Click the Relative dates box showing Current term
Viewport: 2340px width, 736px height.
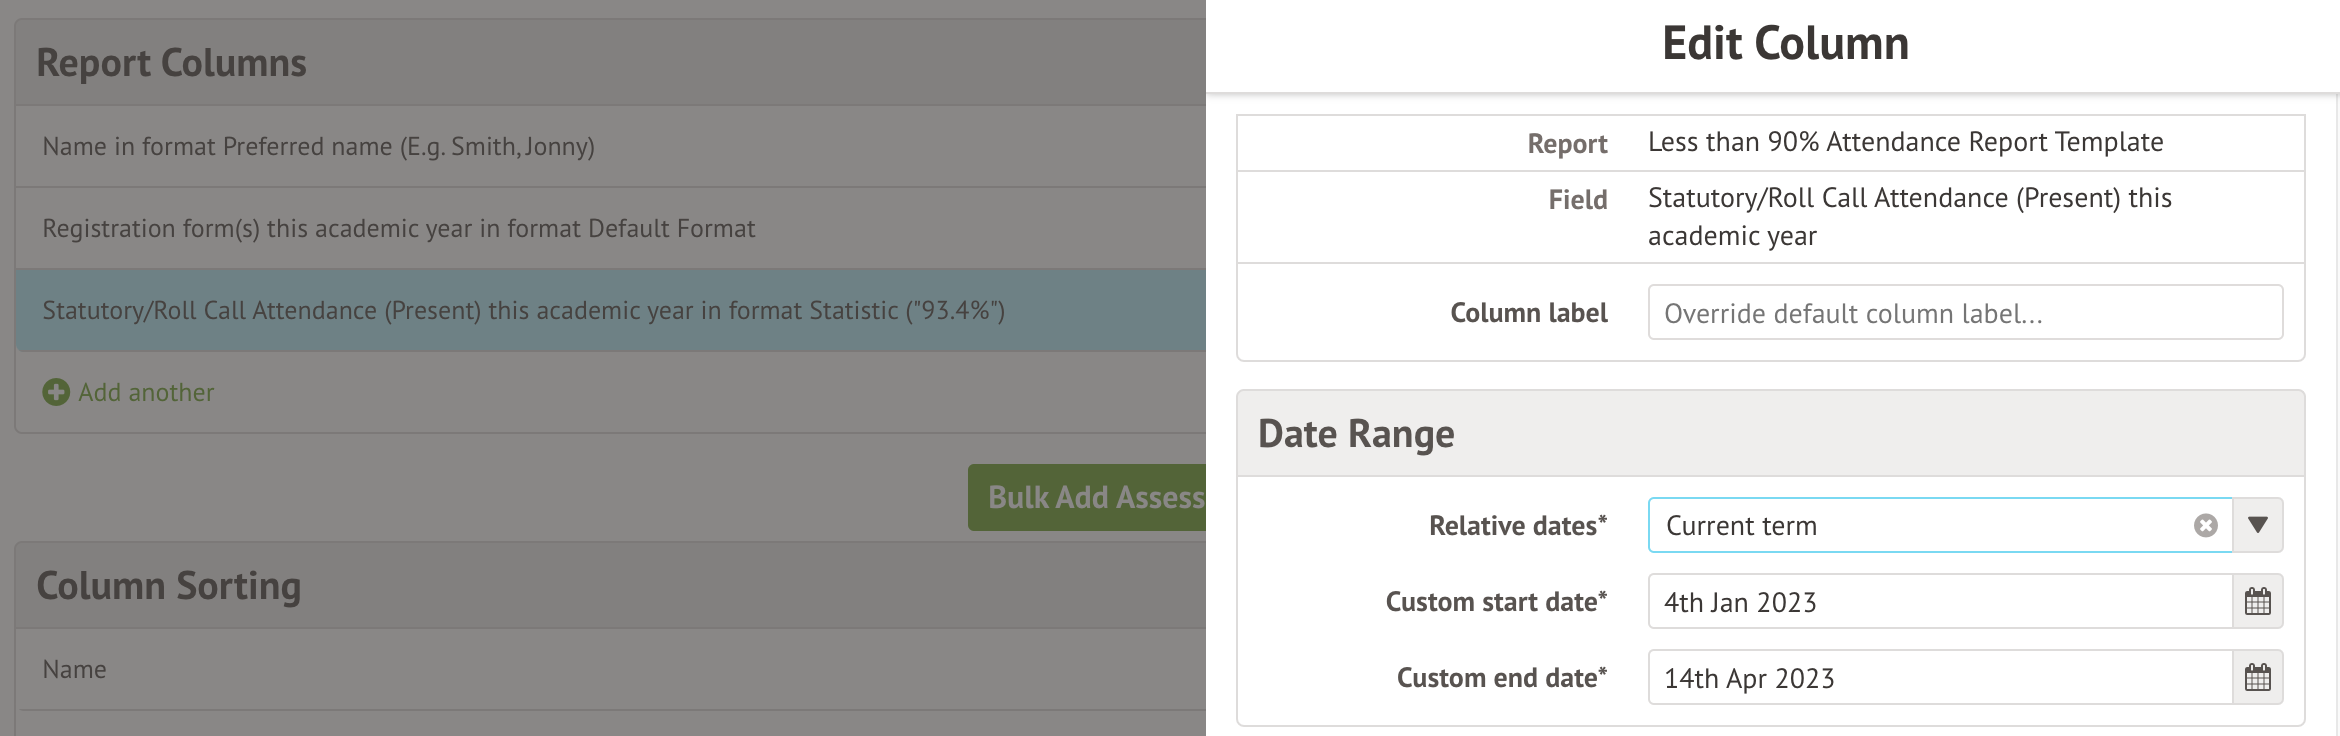[x=1920, y=526]
